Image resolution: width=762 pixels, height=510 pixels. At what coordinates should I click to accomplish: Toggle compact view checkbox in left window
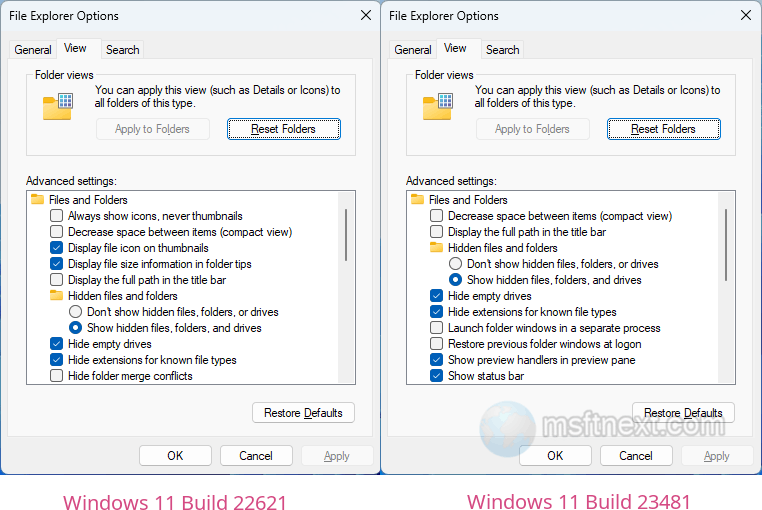56,231
